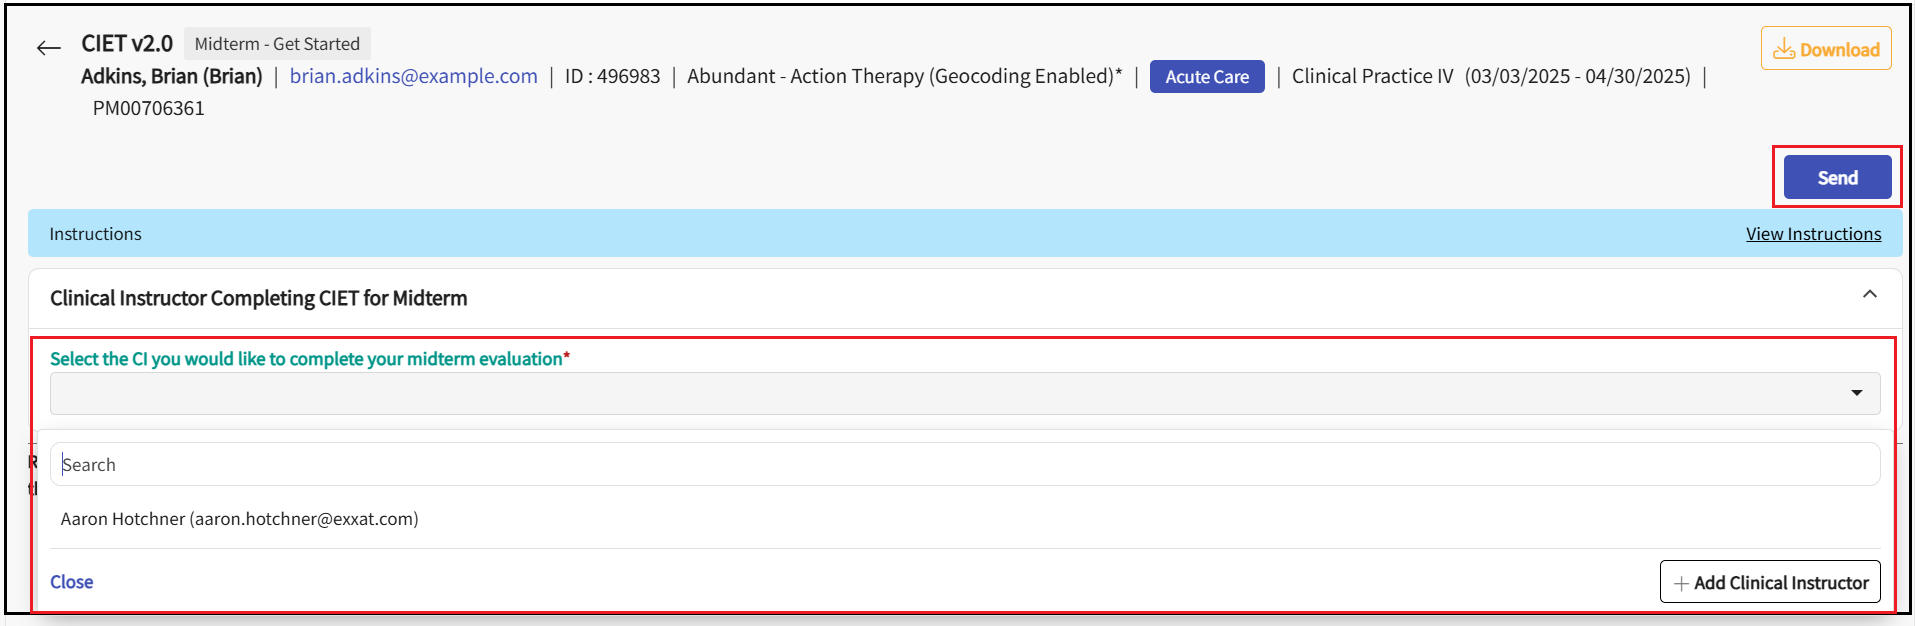Click the Close link in dropdown
This screenshot has height=626, width=1915.
pos(72,582)
